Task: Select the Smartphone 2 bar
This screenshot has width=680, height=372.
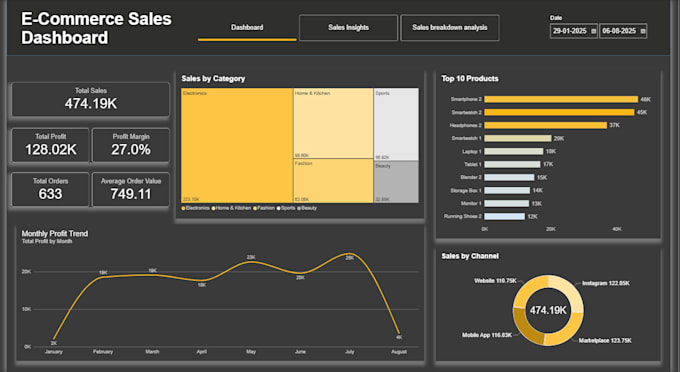Action: coord(561,99)
